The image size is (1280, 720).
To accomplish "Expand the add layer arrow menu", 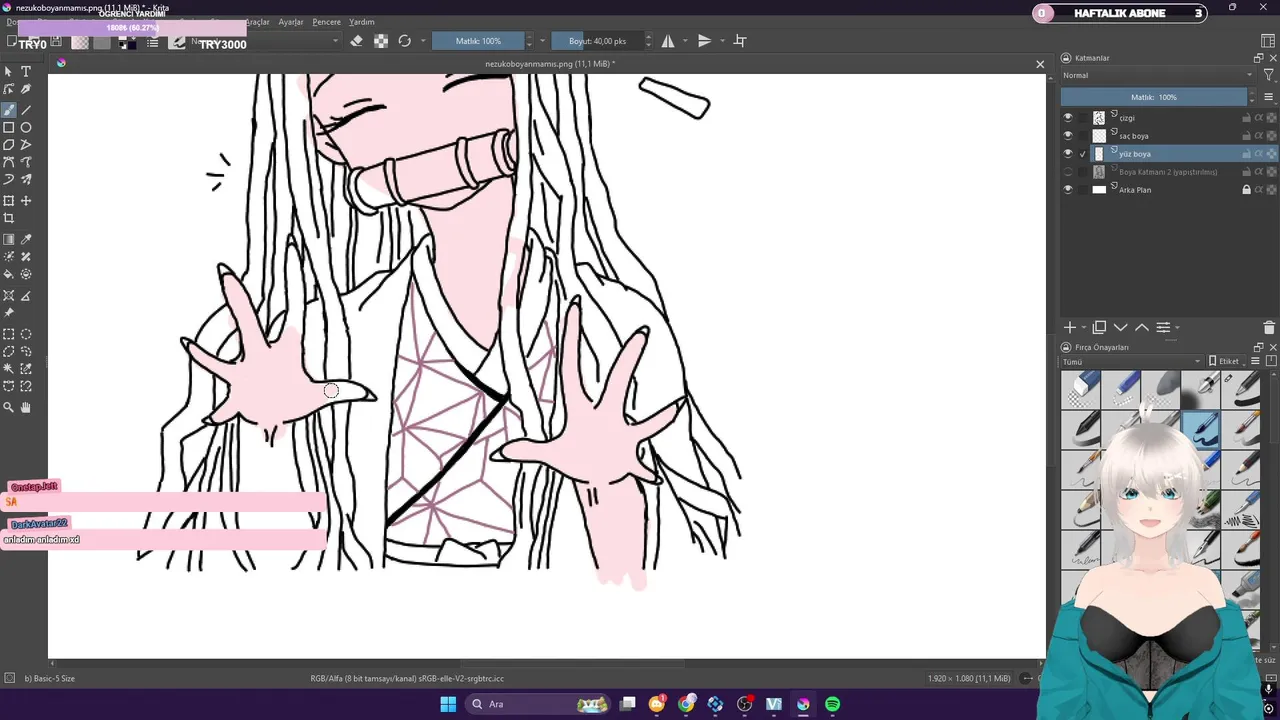I will click(x=1084, y=328).
